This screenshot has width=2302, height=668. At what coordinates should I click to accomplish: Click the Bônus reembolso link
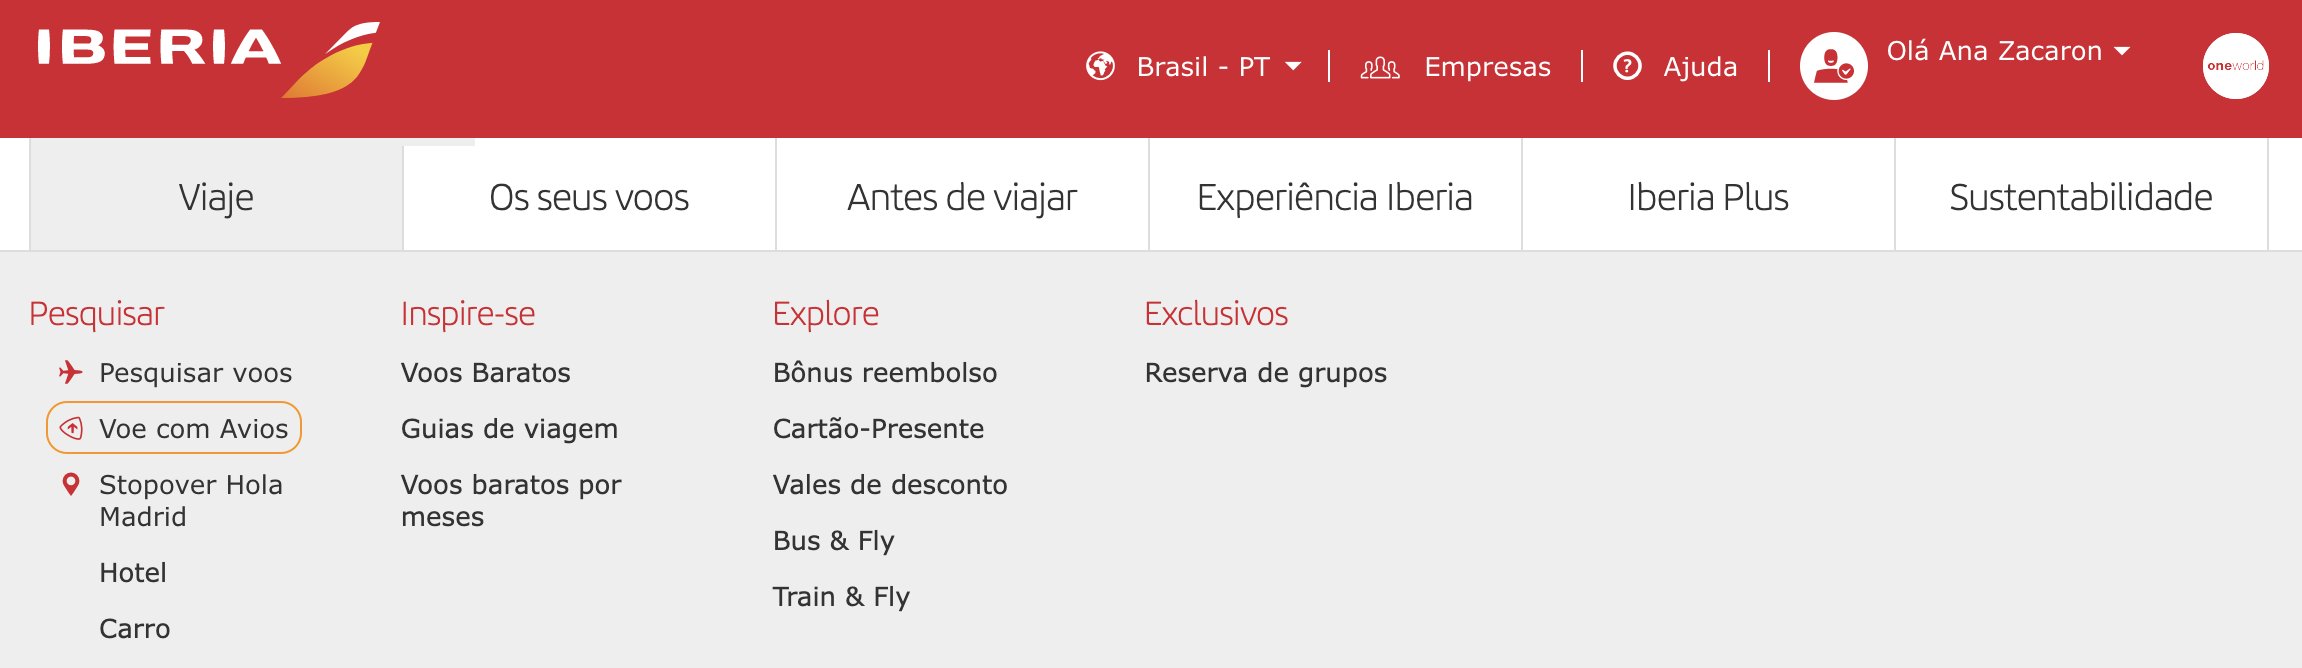point(885,372)
